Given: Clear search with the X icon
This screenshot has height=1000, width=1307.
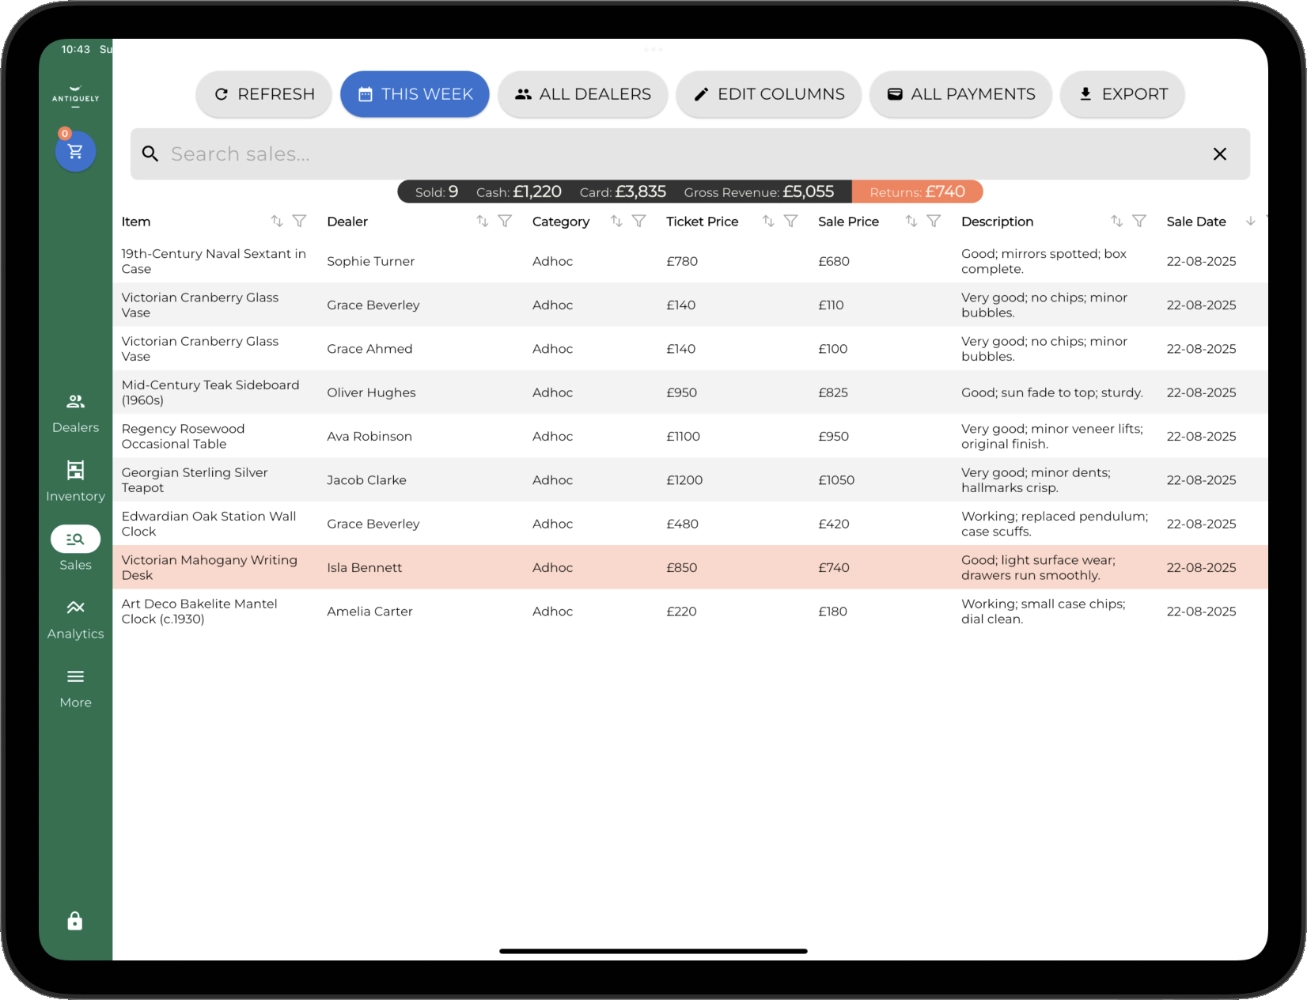Looking at the screenshot, I should point(1220,154).
